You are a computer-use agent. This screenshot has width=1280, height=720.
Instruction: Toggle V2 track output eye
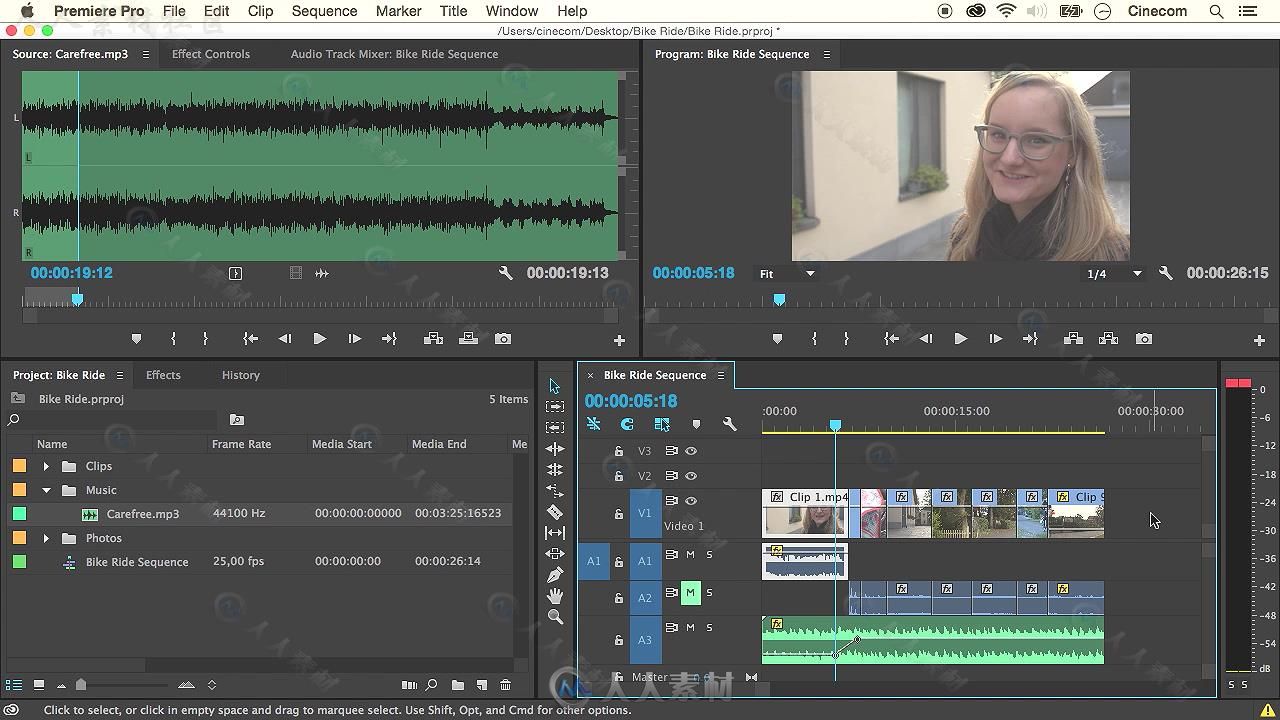tap(691, 476)
